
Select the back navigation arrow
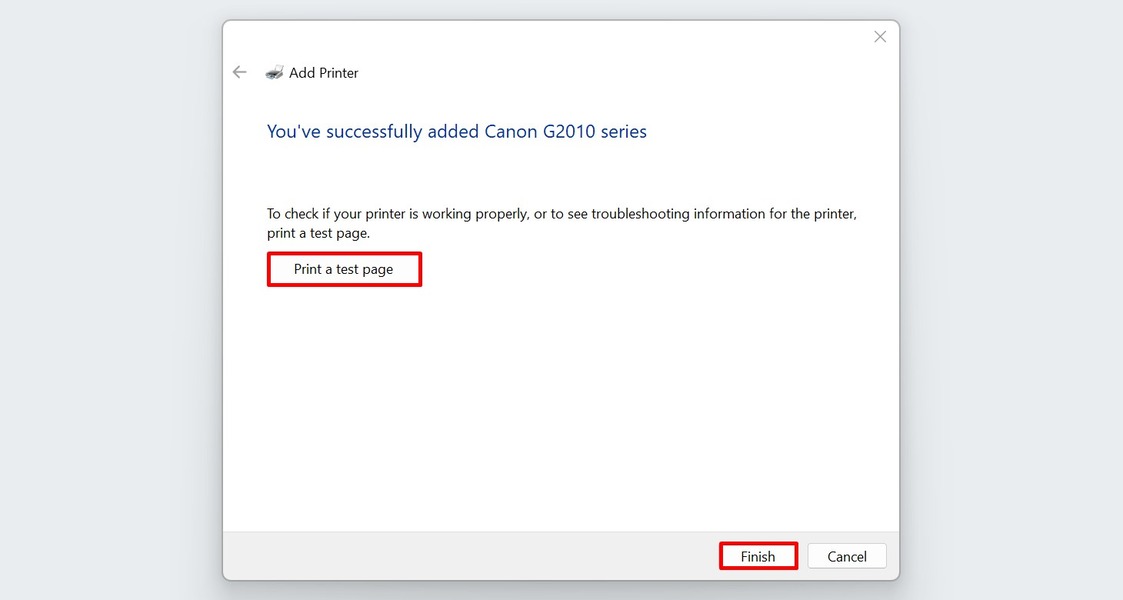(239, 71)
